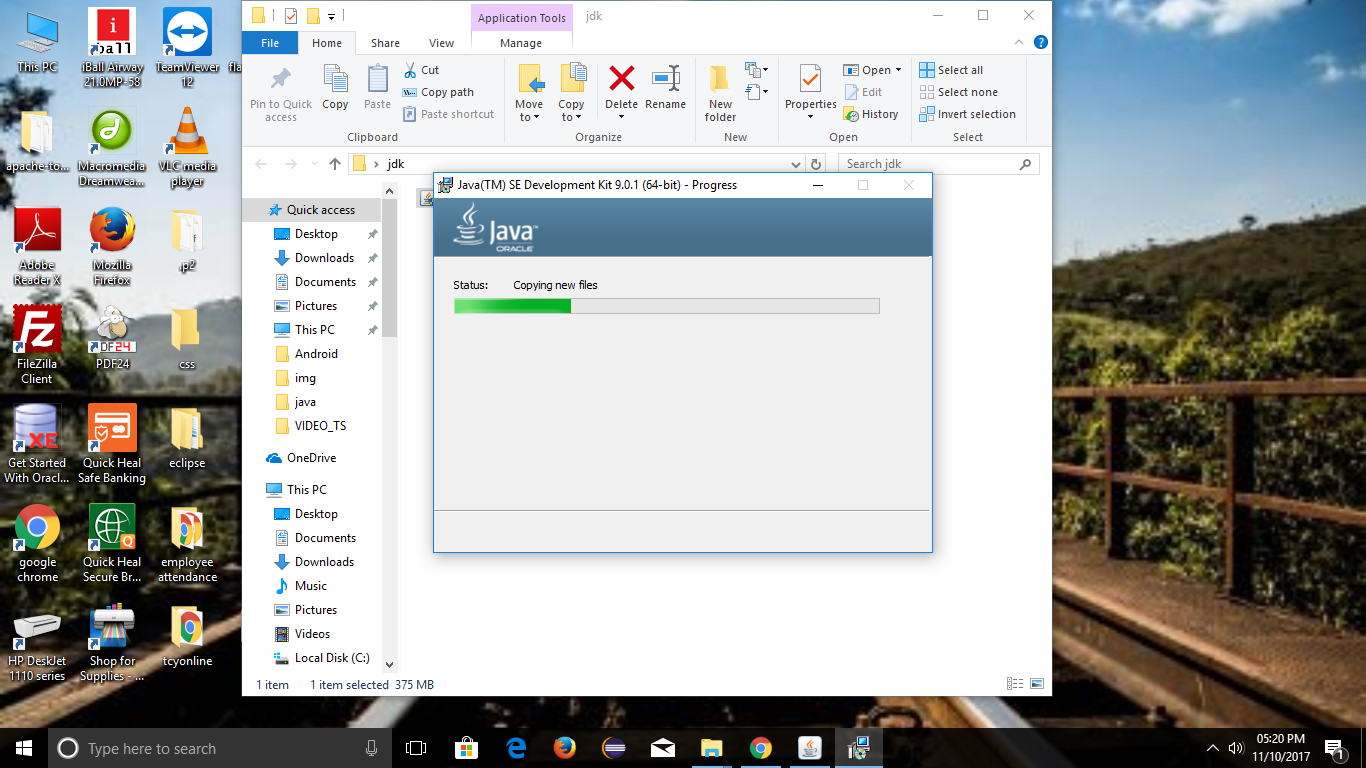Expand the Open button dropdown arrow
The height and width of the screenshot is (768, 1366).
coord(898,70)
